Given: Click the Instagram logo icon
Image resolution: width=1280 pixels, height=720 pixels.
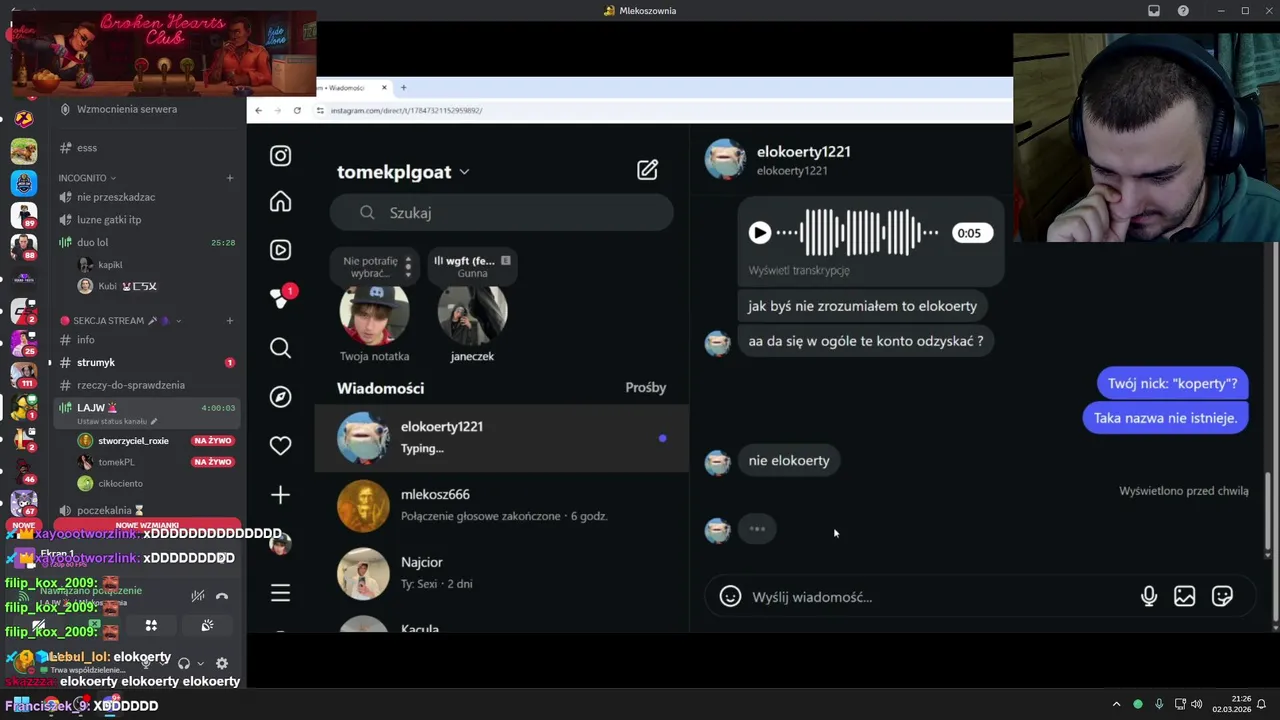Looking at the screenshot, I should [281, 156].
